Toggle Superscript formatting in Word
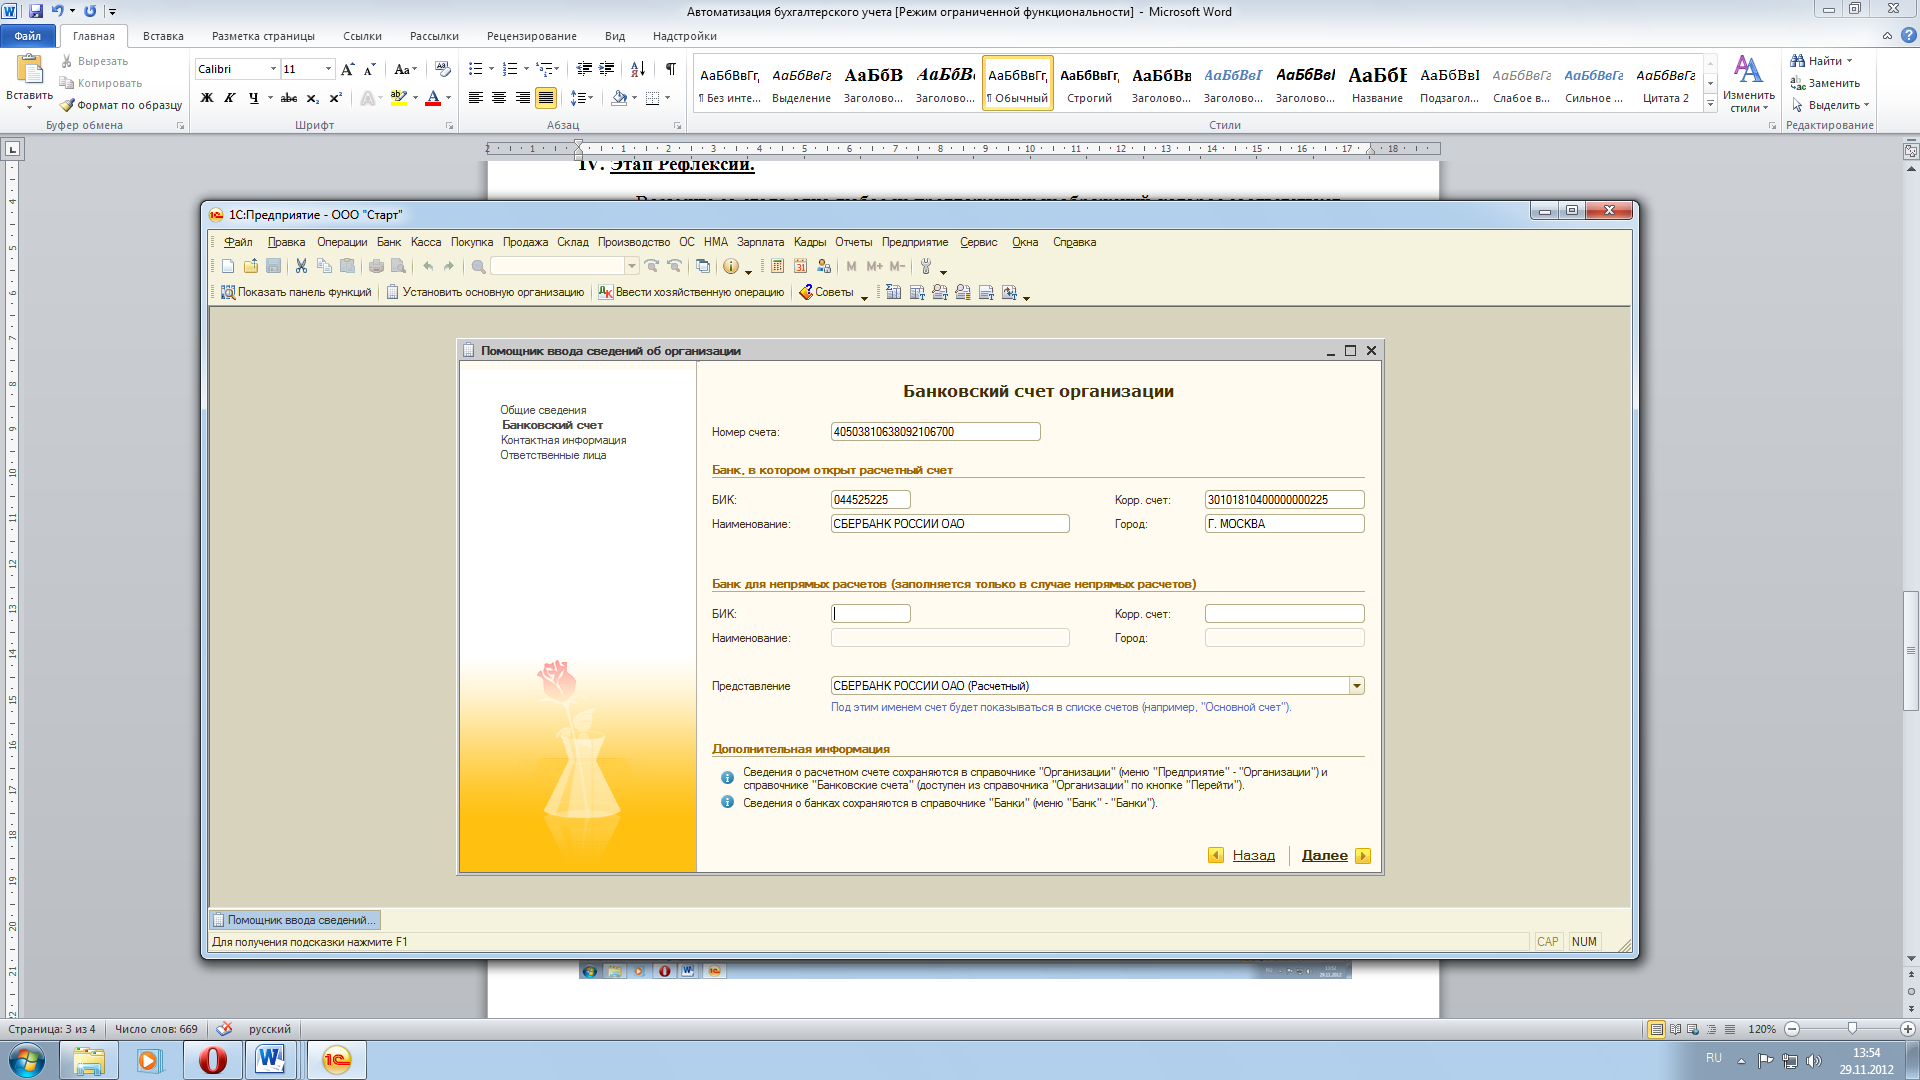The image size is (1920, 1080). pyautogui.click(x=335, y=98)
